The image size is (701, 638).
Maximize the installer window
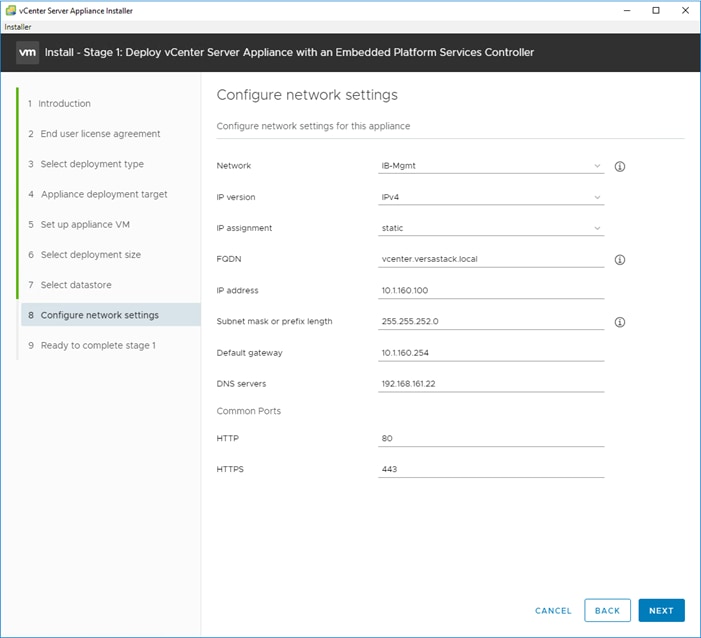coord(656,10)
